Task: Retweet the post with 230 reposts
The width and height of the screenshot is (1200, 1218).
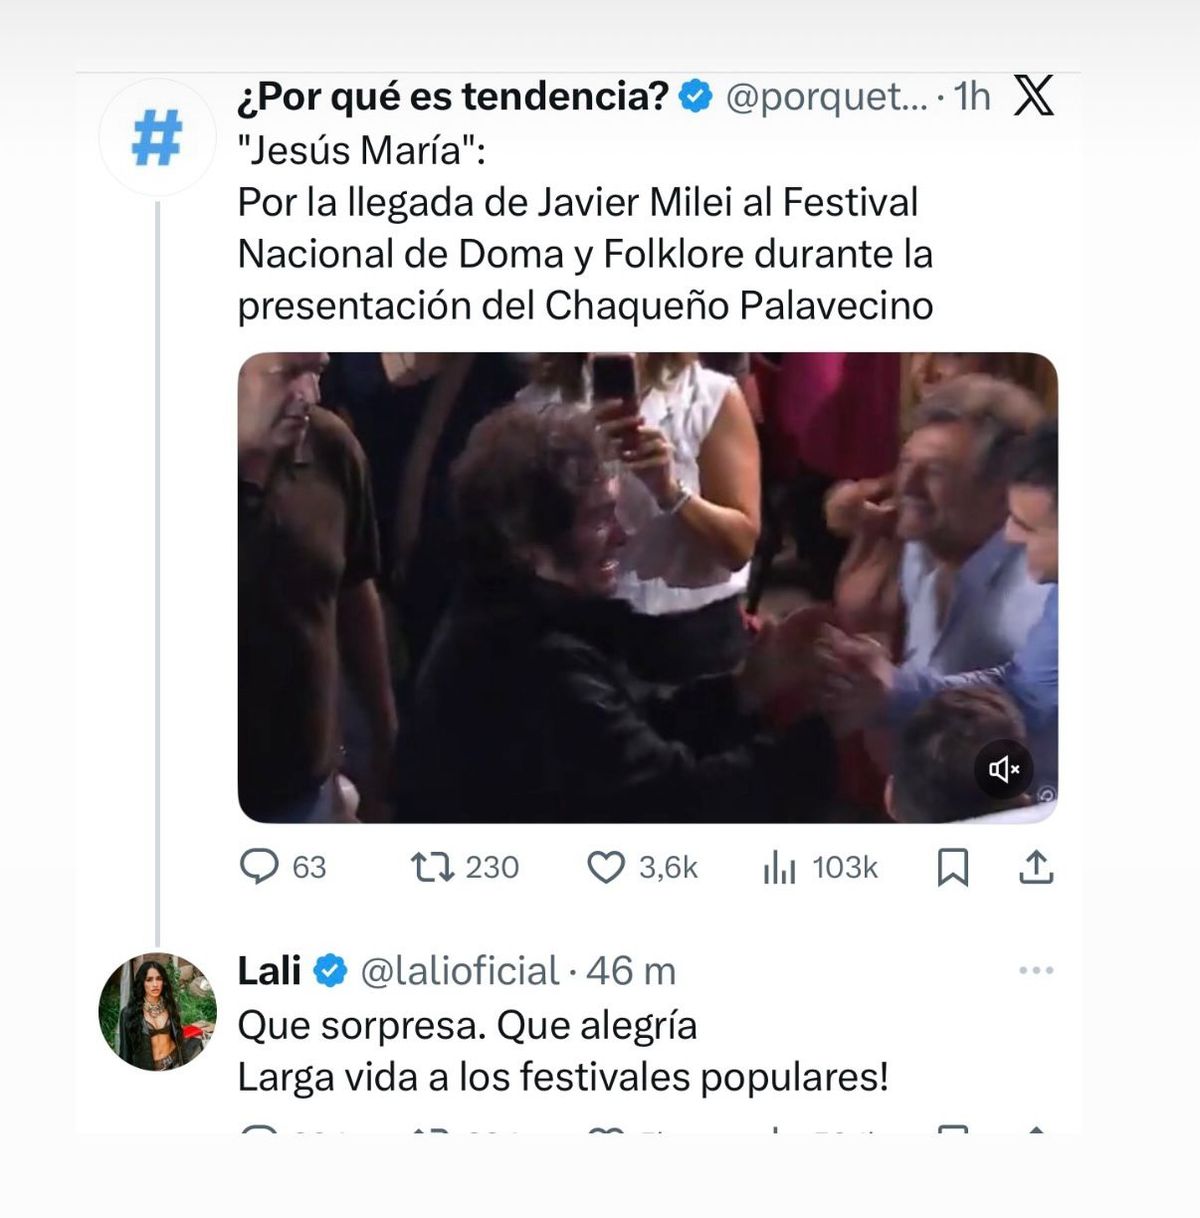Action: (432, 866)
